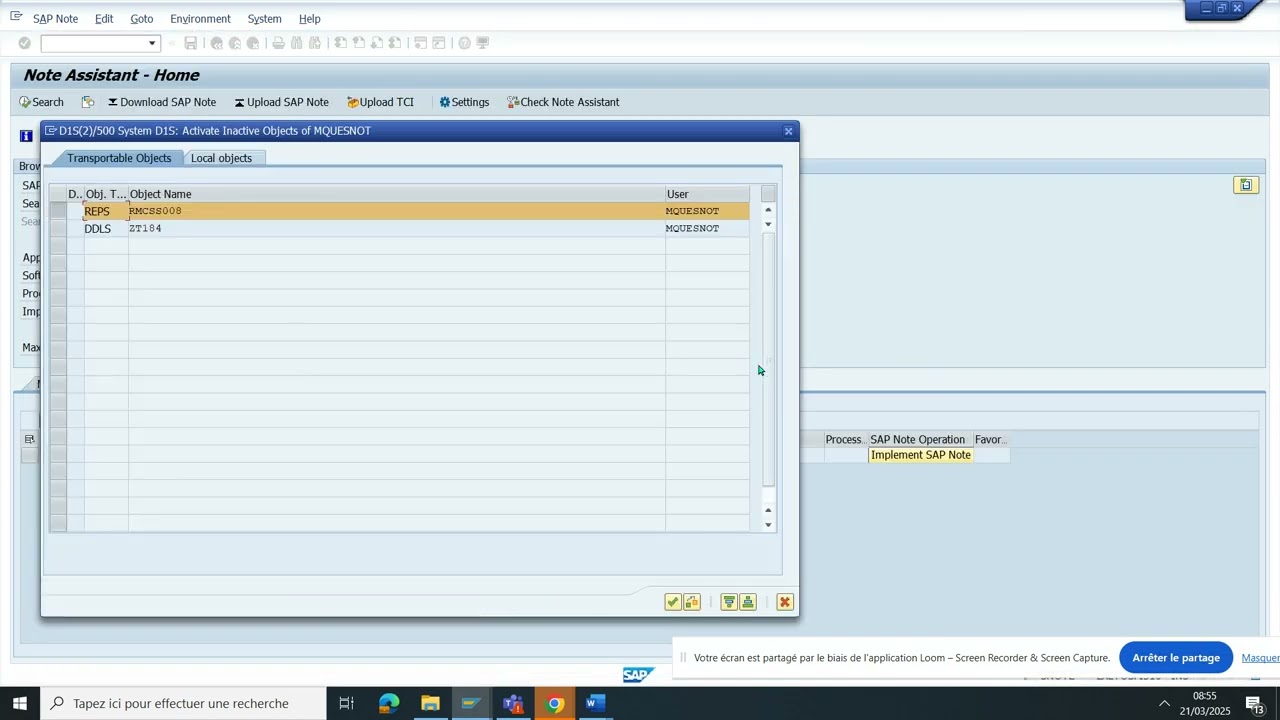The width and height of the screenshot is (1280, 720).
Task: Click the Arrêter le partage button
Action: [1176, 658]
